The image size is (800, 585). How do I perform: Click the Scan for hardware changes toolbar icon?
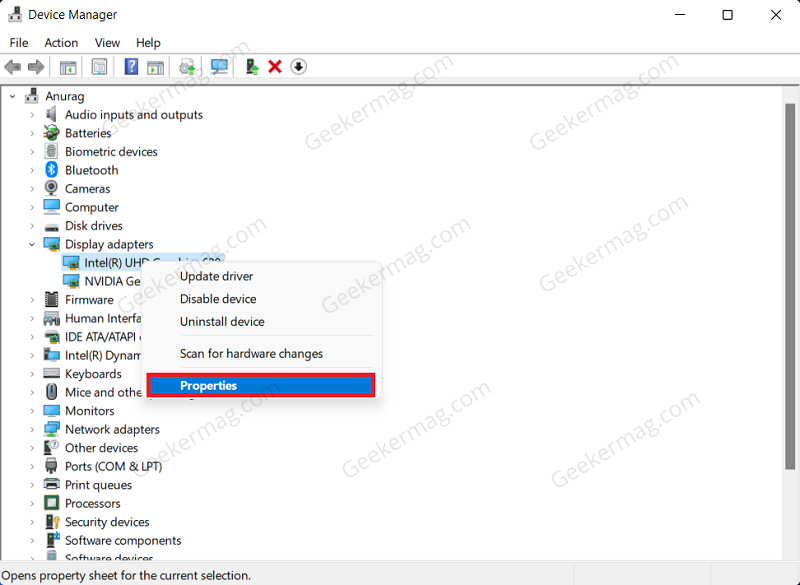(x=219, y=67)
